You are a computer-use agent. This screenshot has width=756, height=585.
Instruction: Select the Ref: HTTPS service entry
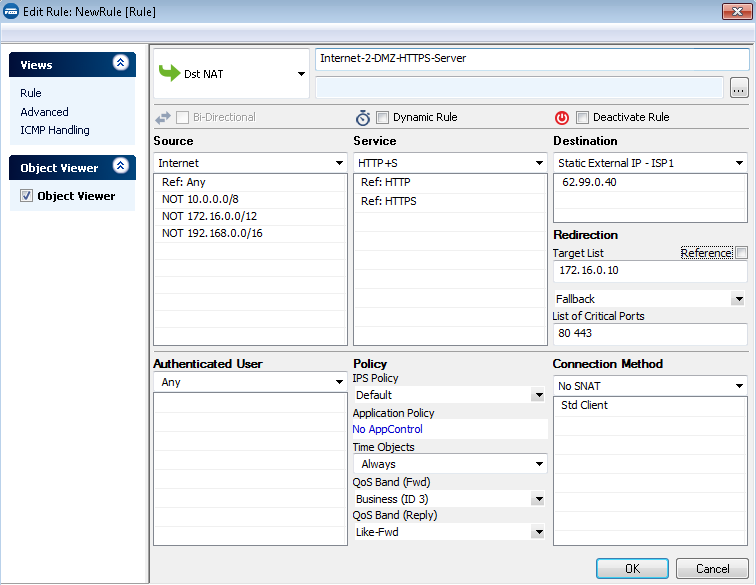click(450, 202)
